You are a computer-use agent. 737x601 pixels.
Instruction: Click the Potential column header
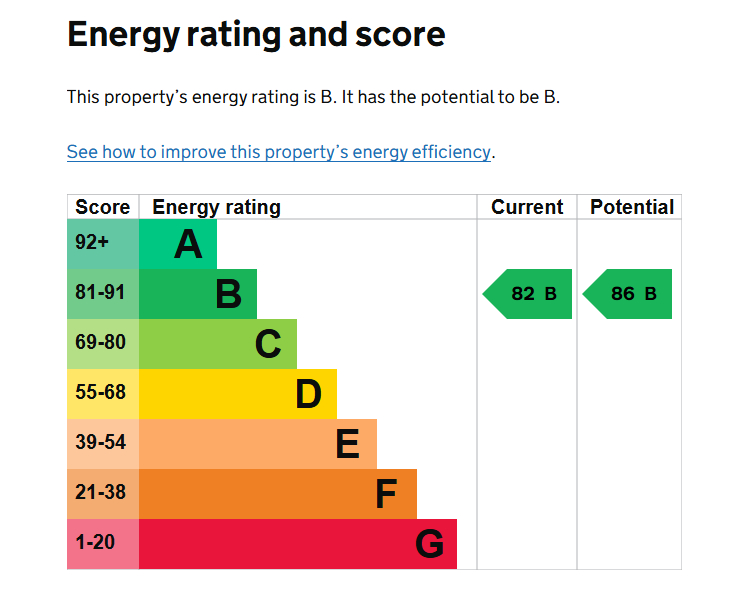[632, 207]
